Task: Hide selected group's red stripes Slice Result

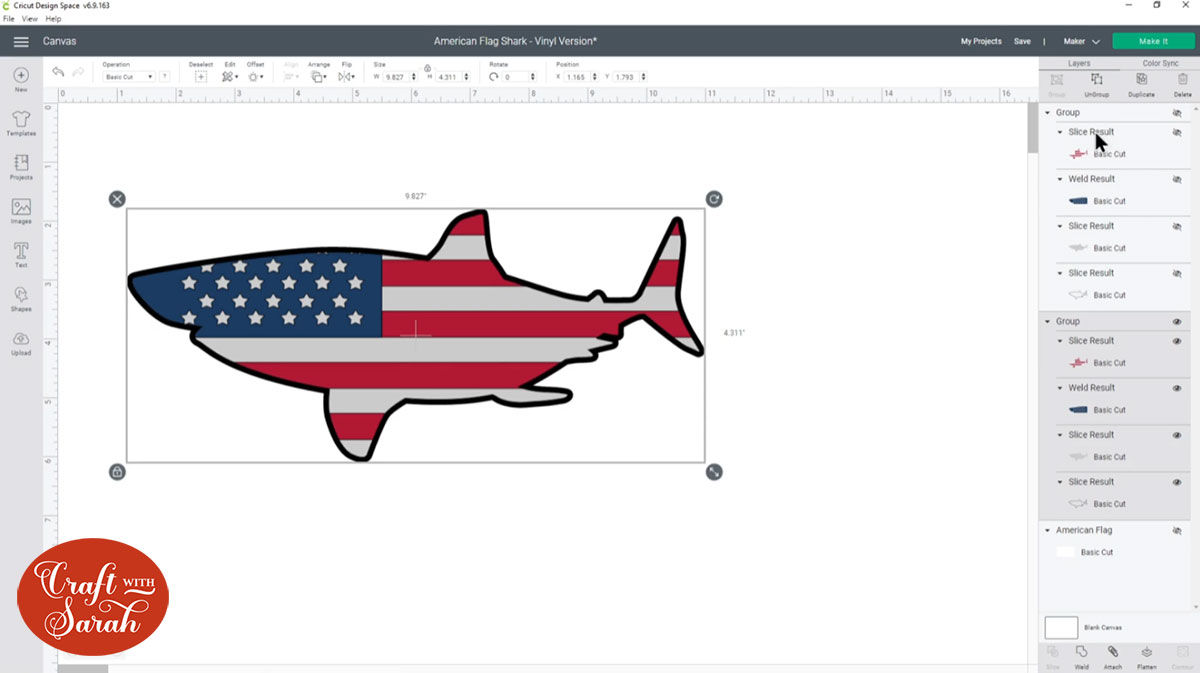Action: click(x=1177, y=341)
